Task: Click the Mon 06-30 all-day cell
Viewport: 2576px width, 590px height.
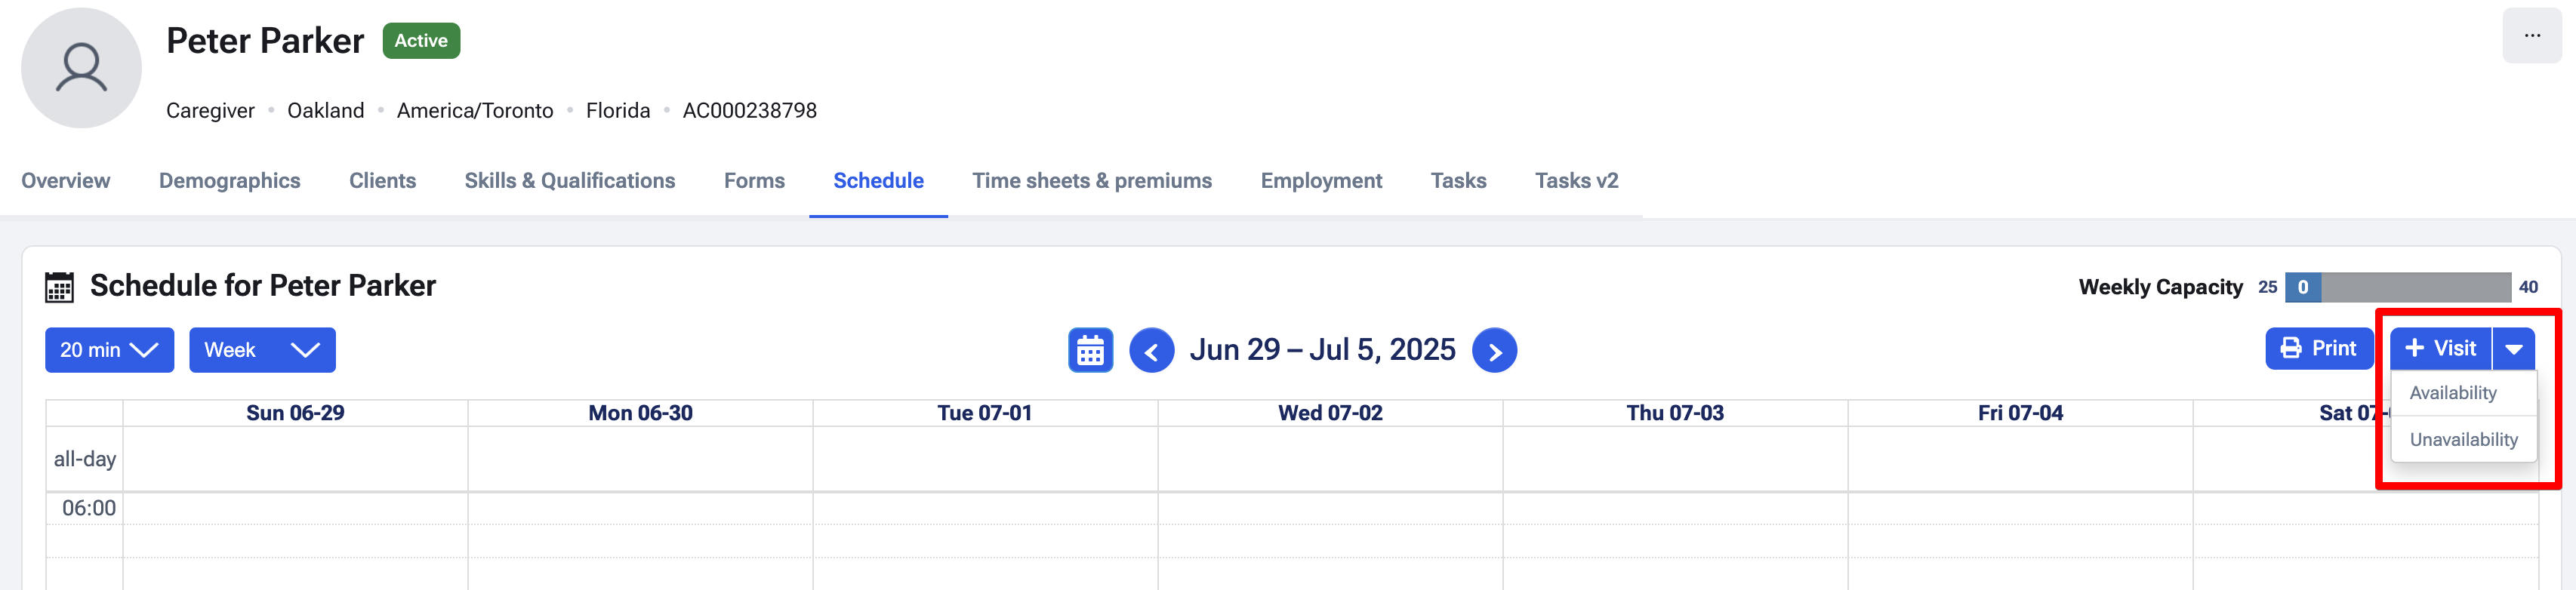Action: click(640, 459)
